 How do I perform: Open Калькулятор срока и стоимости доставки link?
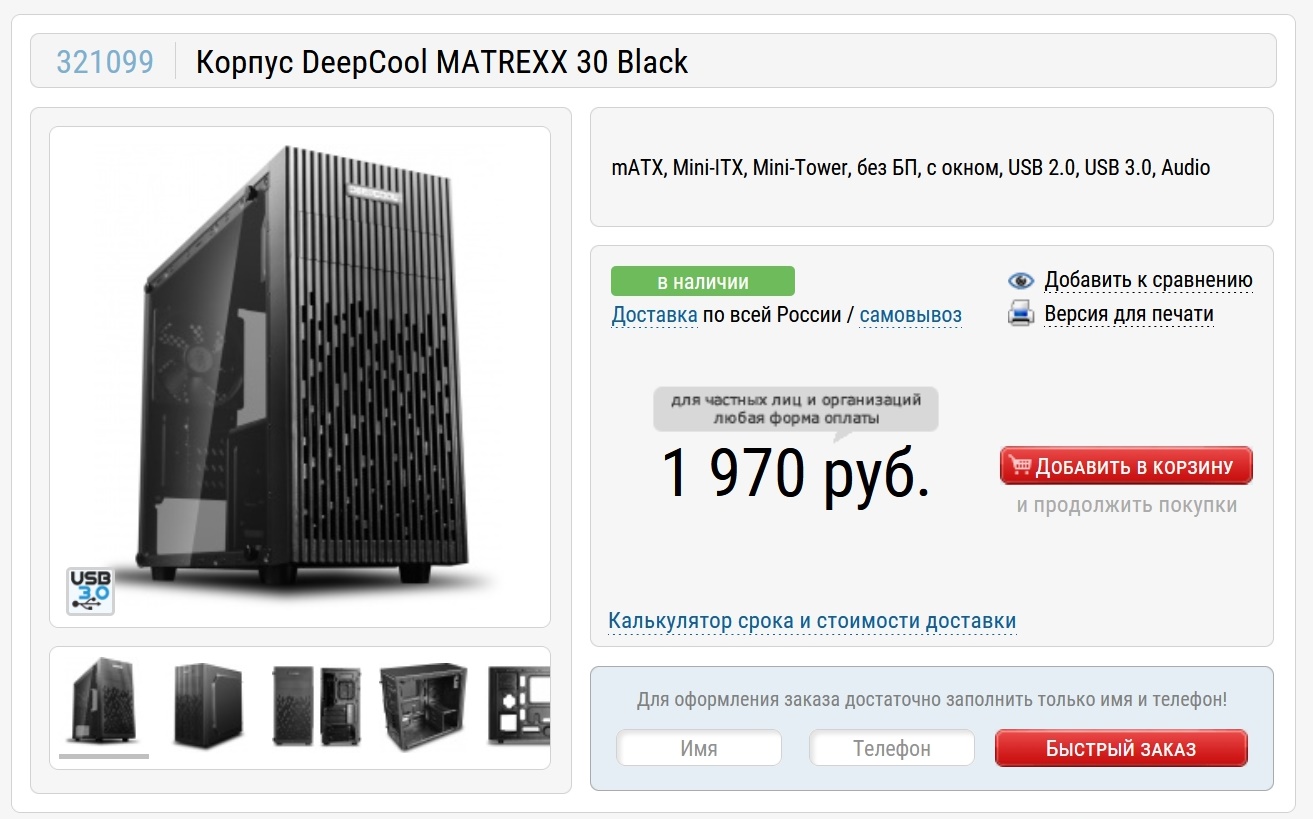812,621
